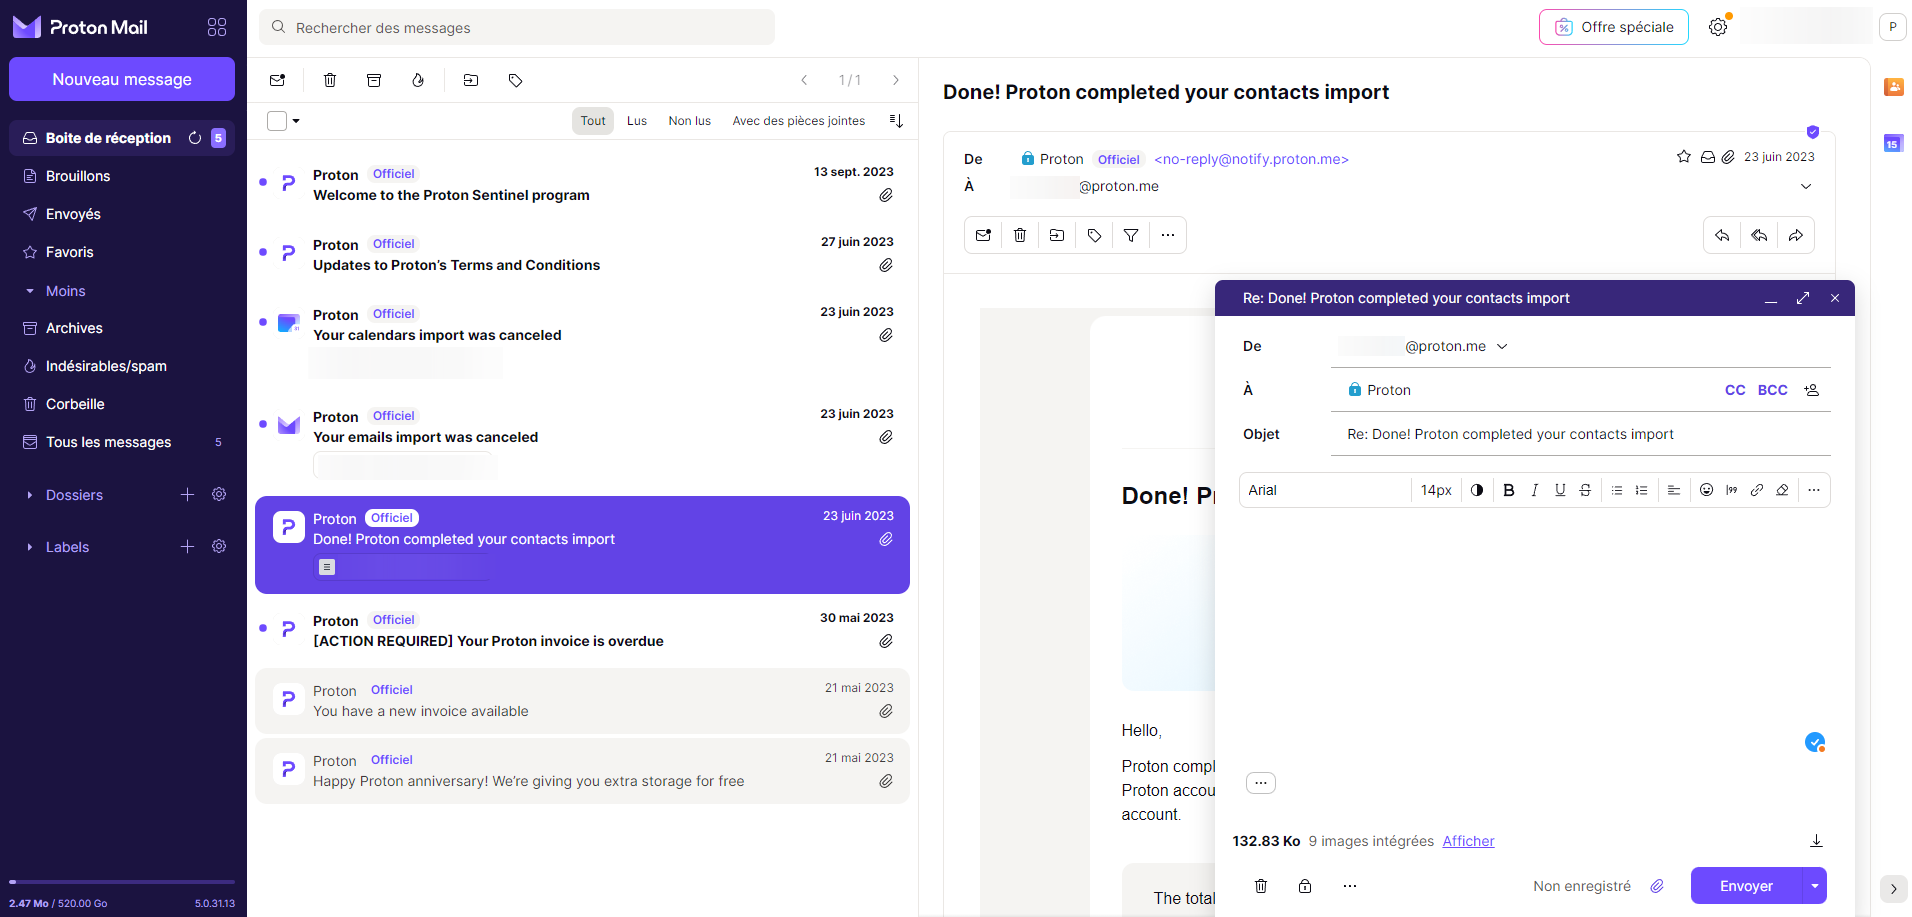Click Offre spéciale button
Viewport: 1912px width, 917px height.
(x=1614, y=27)
